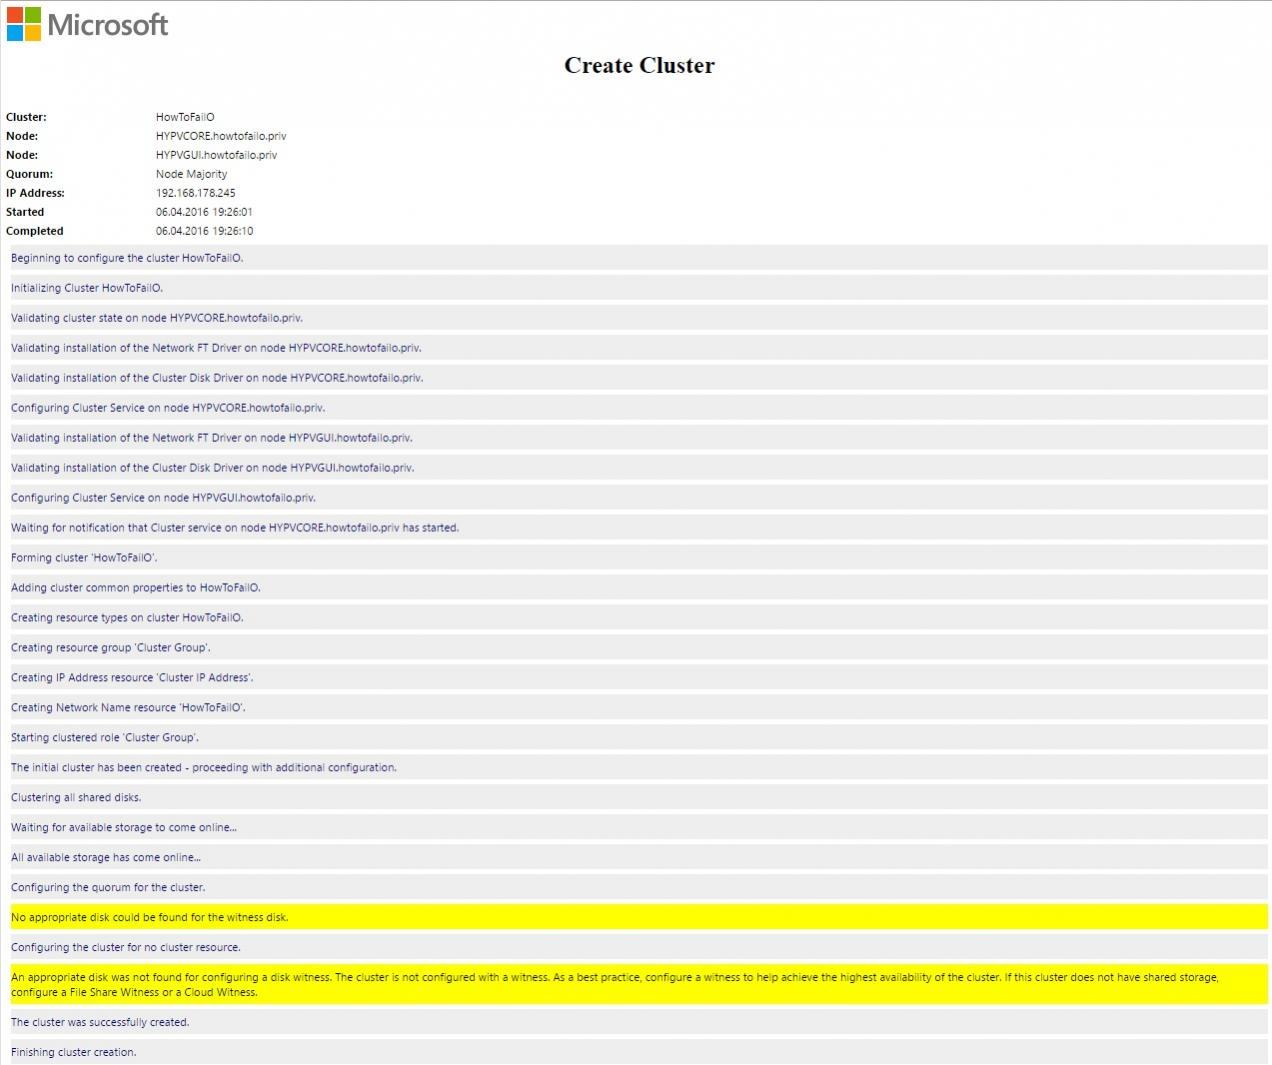The height and width of the screenshot is (1065, 1272).
Task: Click Network FT Driver validation row for HYPVGUI
Action: pos(639,438)
